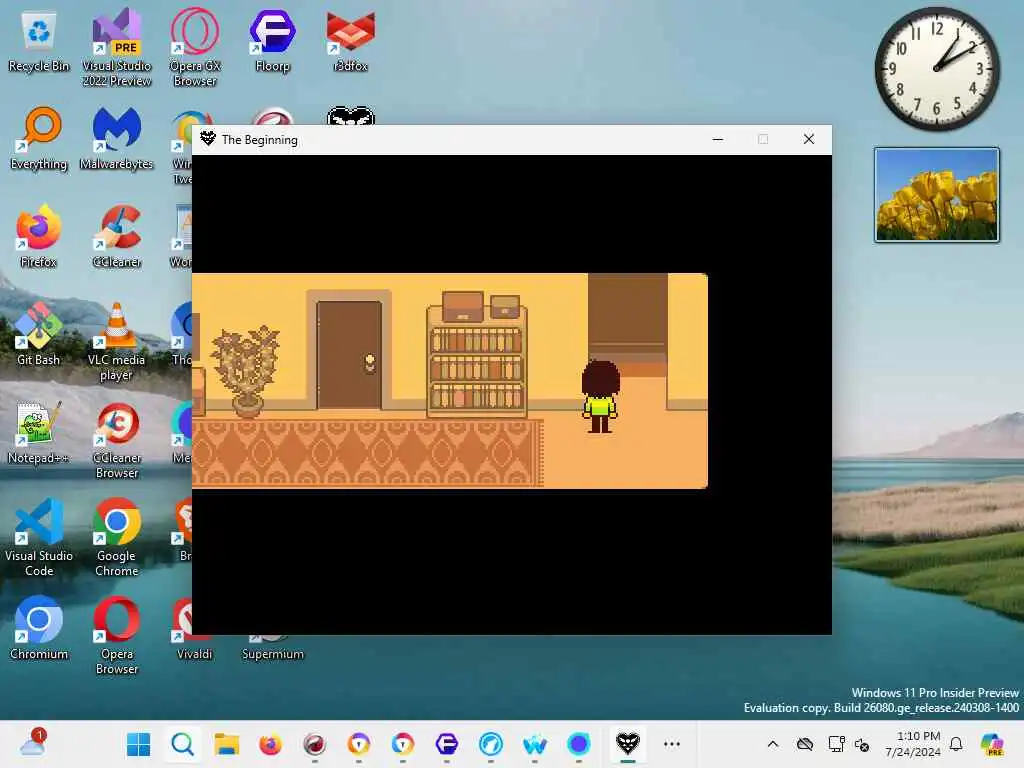The height and width of the screenshot is (768, 1024).
Task: Open the r3dfox desktop shortcut
Action: click(x=351, y=39)
